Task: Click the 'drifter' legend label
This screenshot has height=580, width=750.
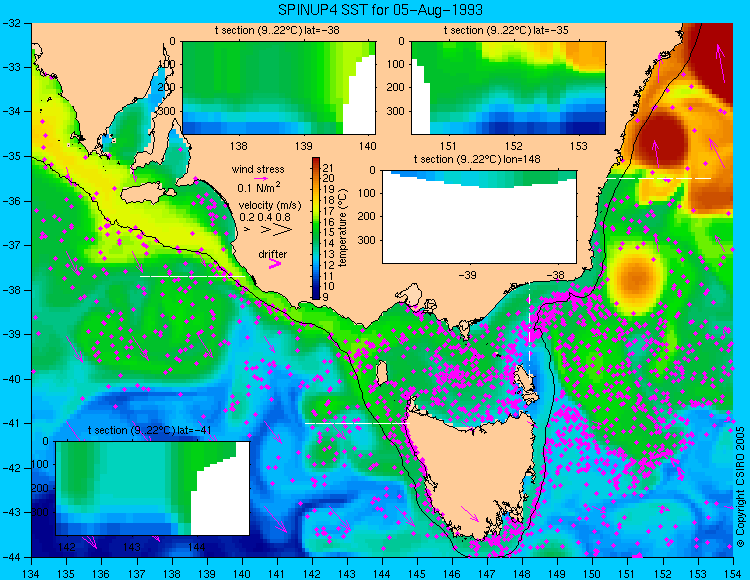Action: pos(273,254)
